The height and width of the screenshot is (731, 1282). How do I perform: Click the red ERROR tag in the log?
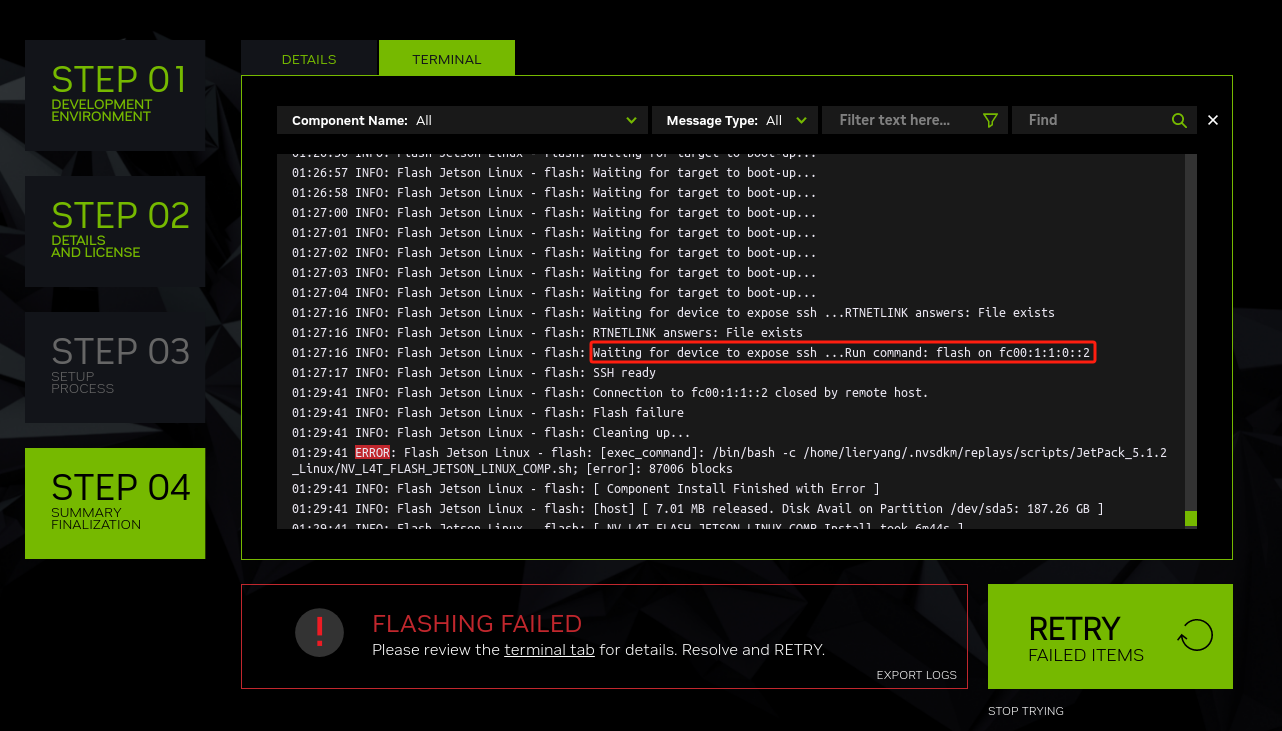pos(372,453)
